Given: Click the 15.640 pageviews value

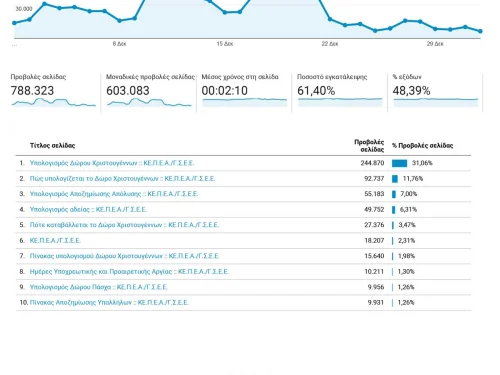Looking at the screenshot, I should [x=374, y=256].
